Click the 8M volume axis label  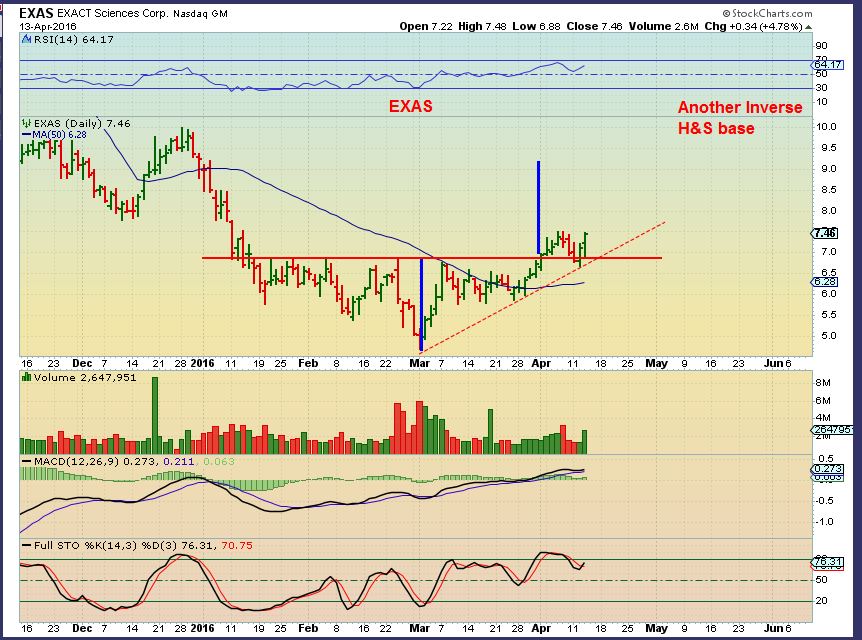click(x=823, y=383)
